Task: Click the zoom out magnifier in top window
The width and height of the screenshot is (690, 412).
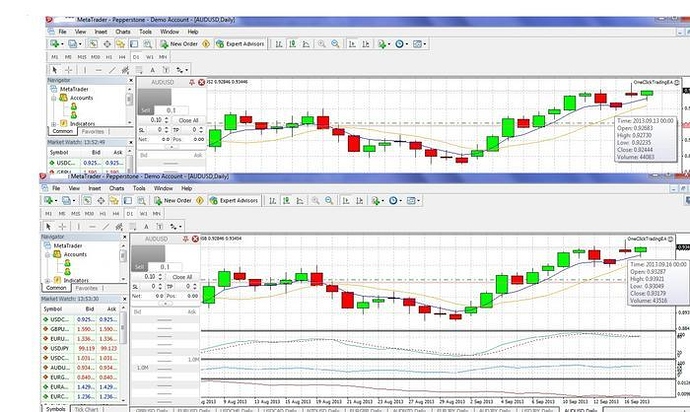Action: 335,44
